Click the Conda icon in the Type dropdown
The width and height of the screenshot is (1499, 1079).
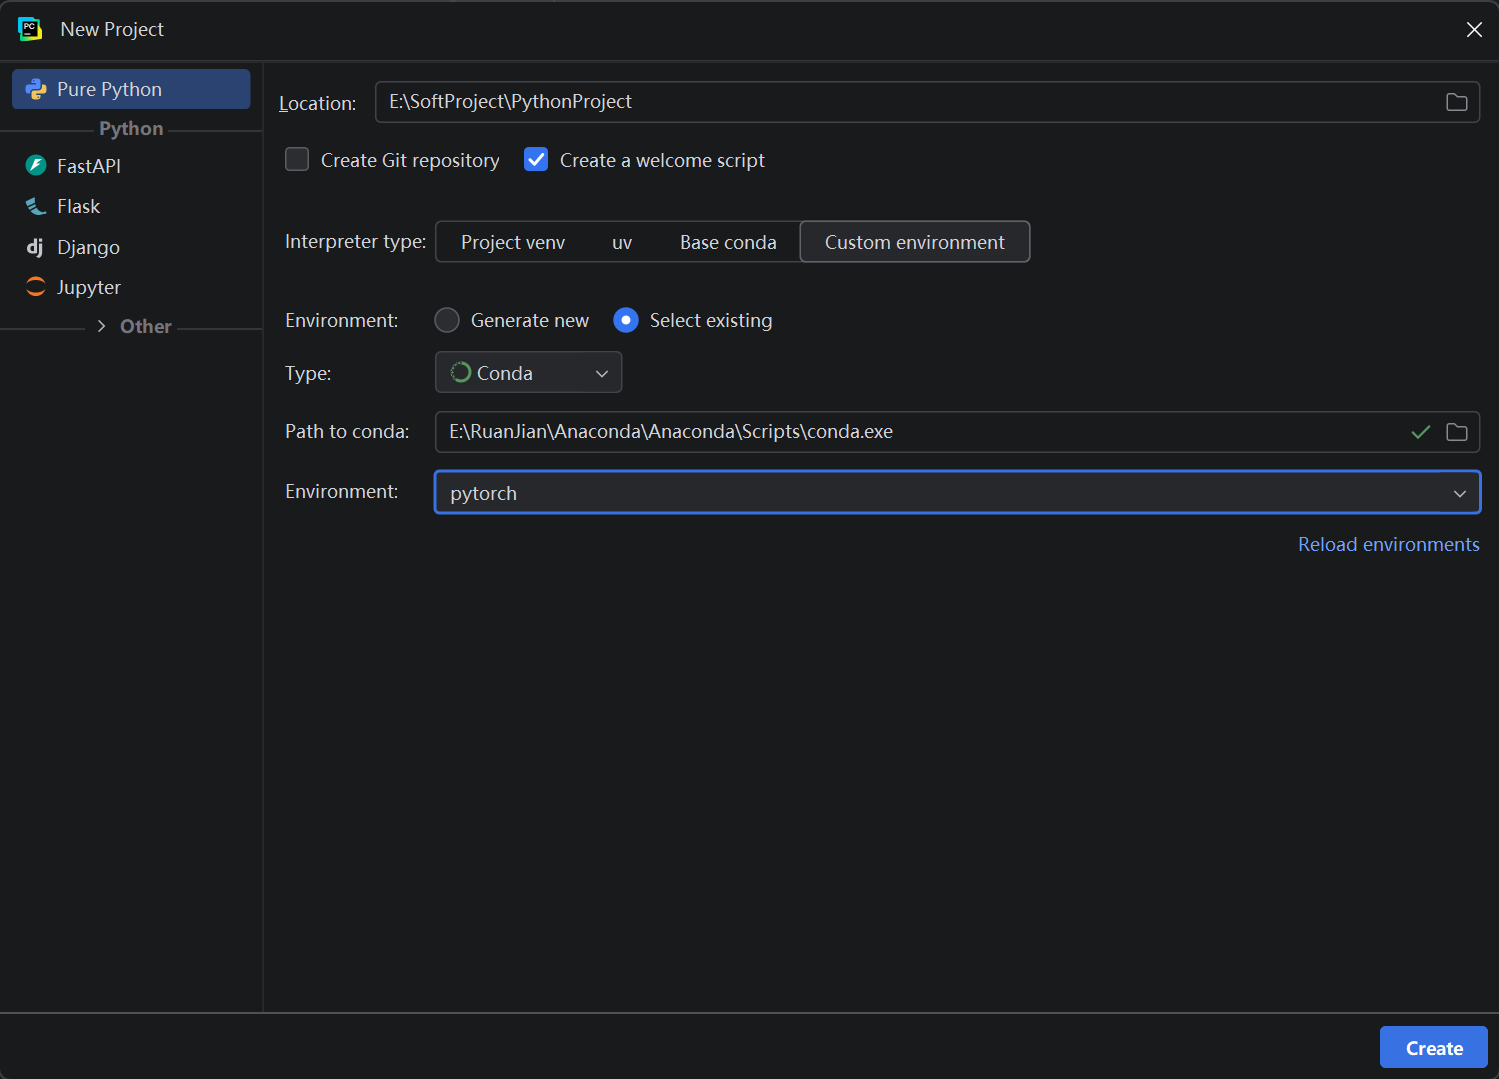(461, 372)
